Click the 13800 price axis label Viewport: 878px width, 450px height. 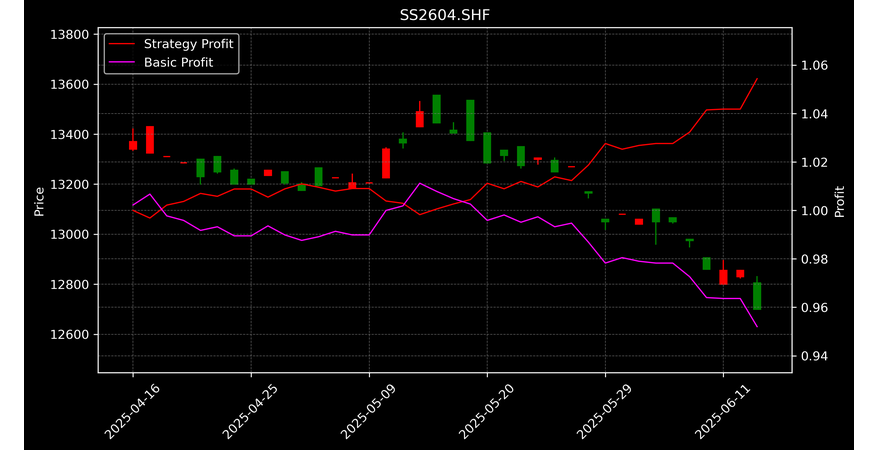tap(69, 35)
